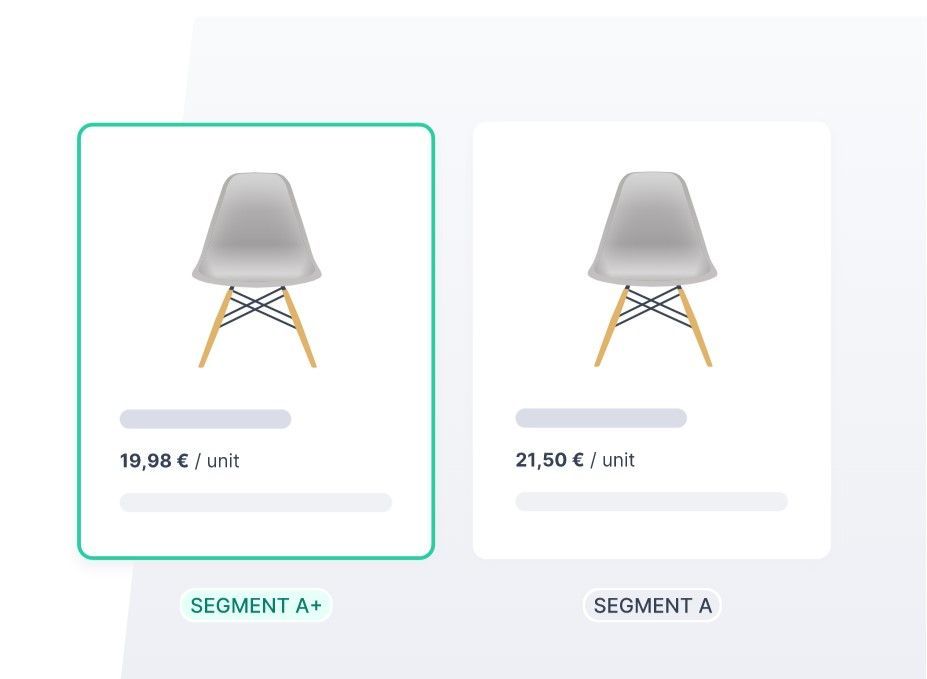Click the grey seat shell of Segment A+ chair
Screen dimensions: 927x679
[x=257, y=229]
